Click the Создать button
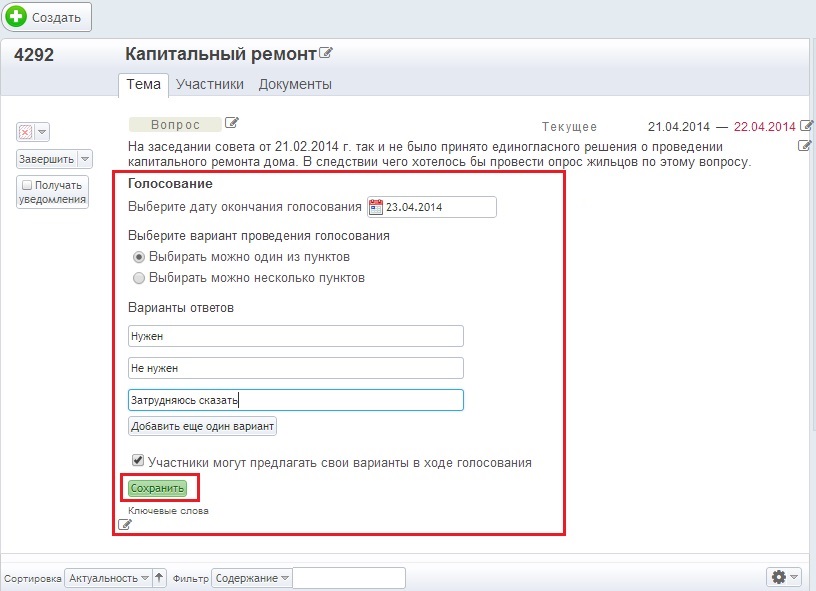The image size is (816, 591). click(x=46, y=17)
